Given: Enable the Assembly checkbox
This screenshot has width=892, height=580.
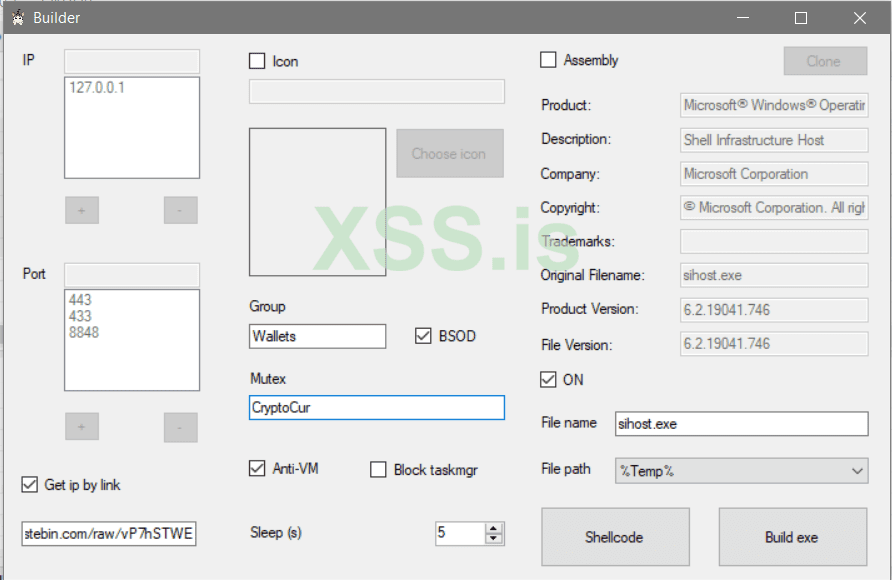Looking at the screenshot, I should (x=548, y=60).
